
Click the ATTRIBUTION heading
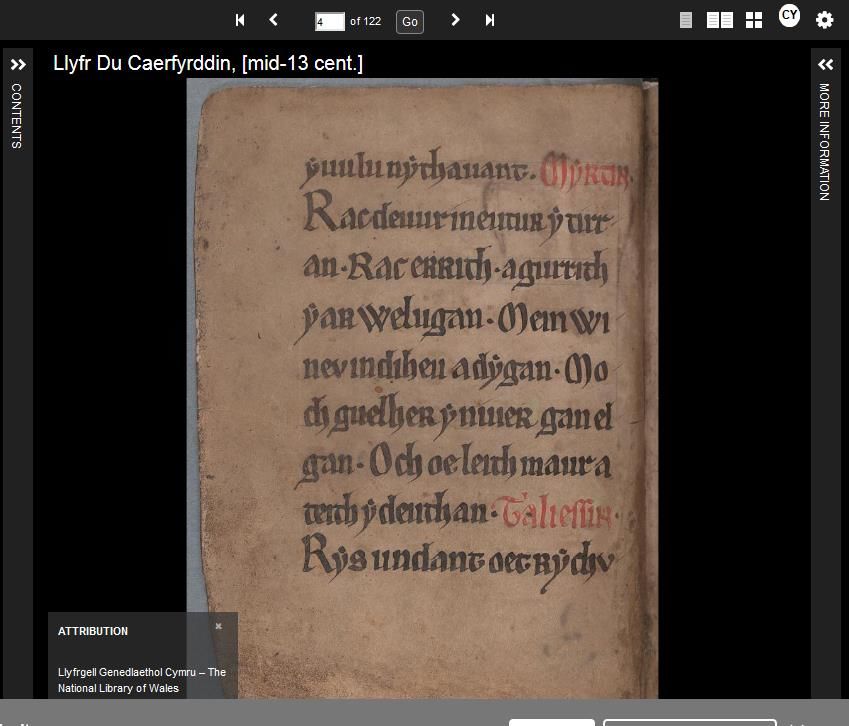(93, 631)
